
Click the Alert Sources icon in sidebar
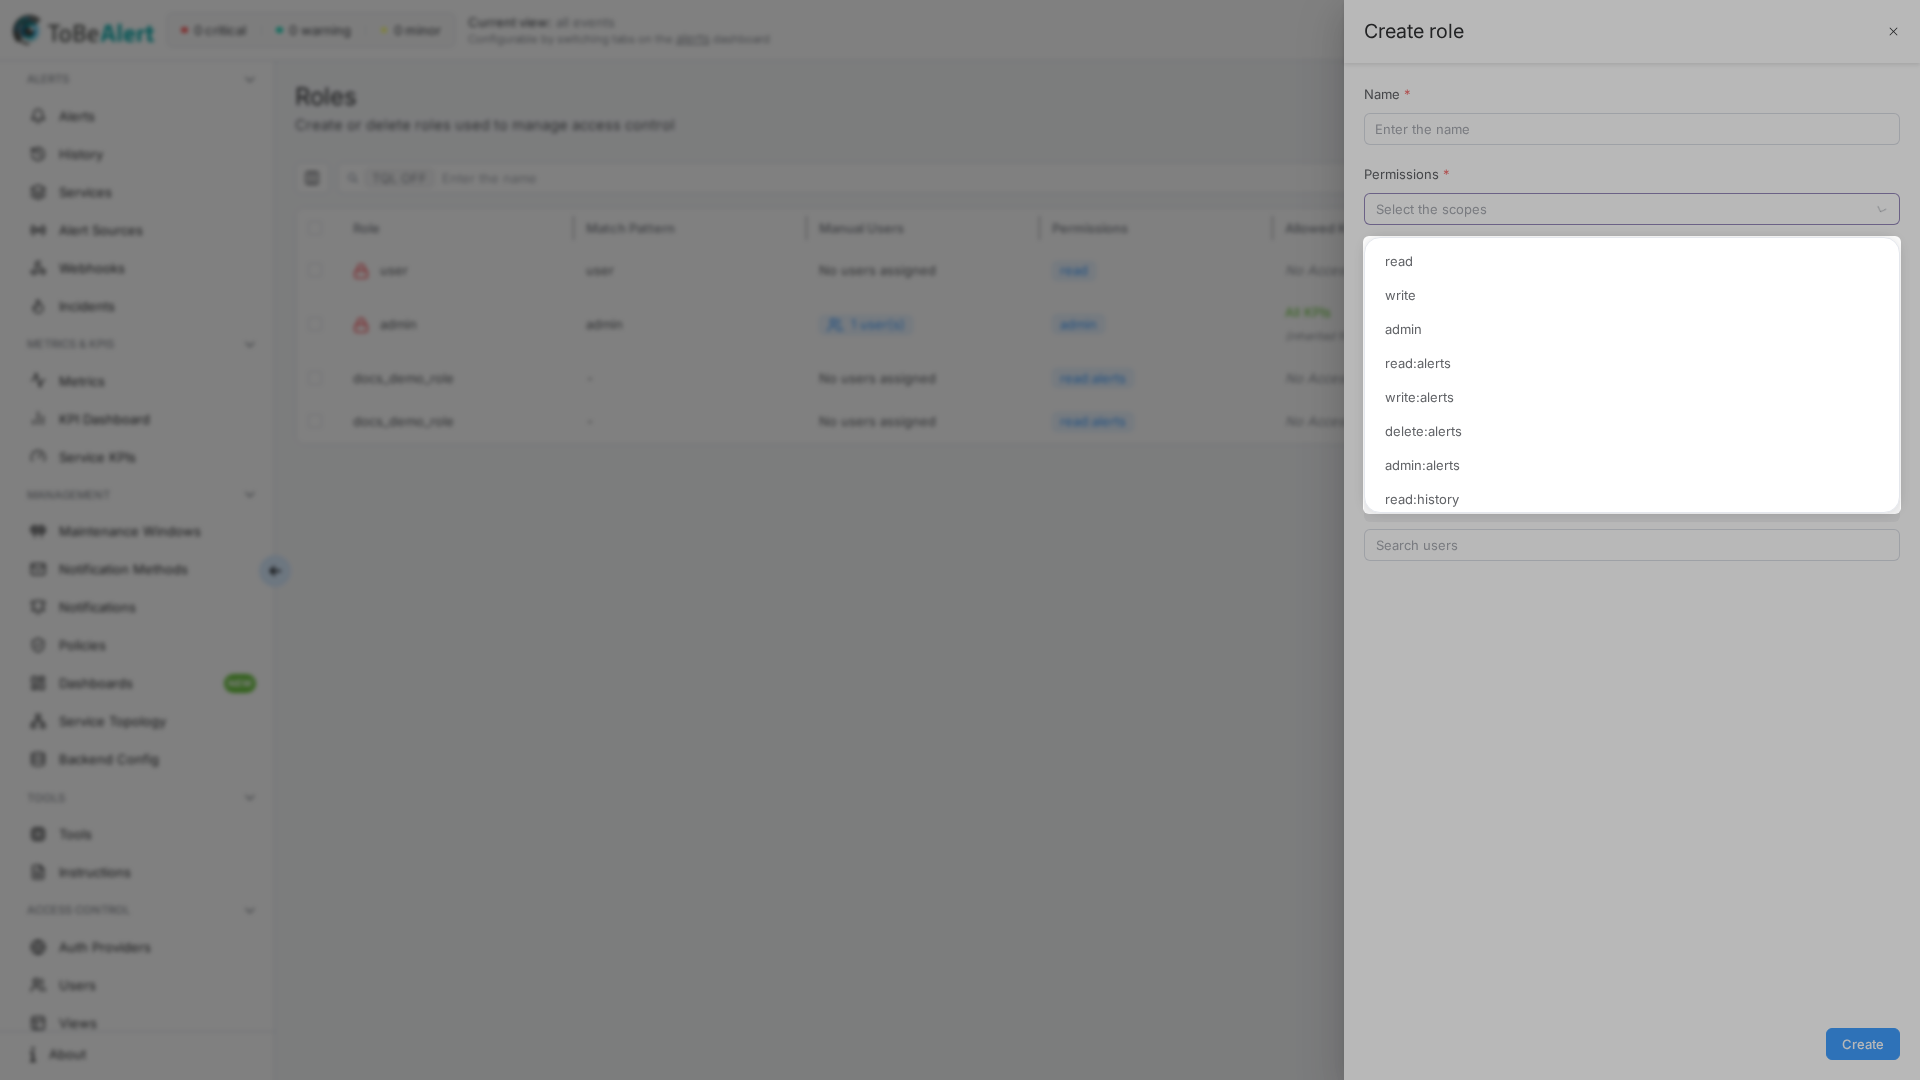point(38,230)
